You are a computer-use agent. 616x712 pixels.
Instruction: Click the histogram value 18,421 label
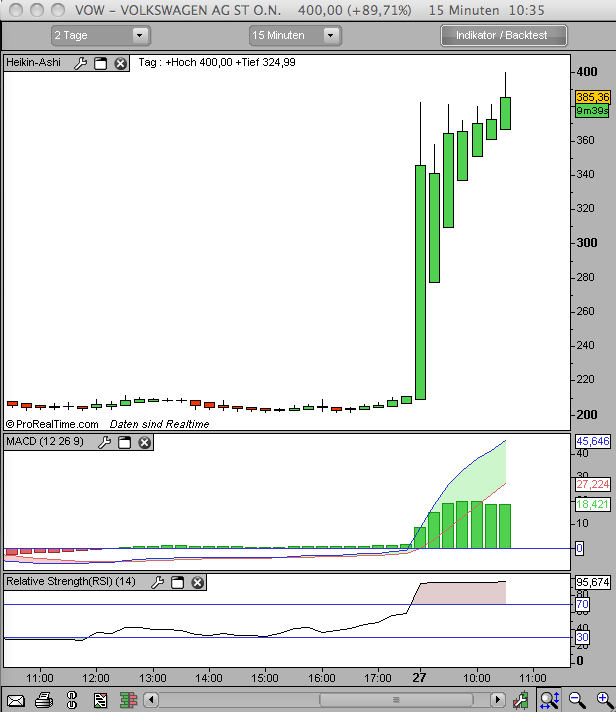592,504
